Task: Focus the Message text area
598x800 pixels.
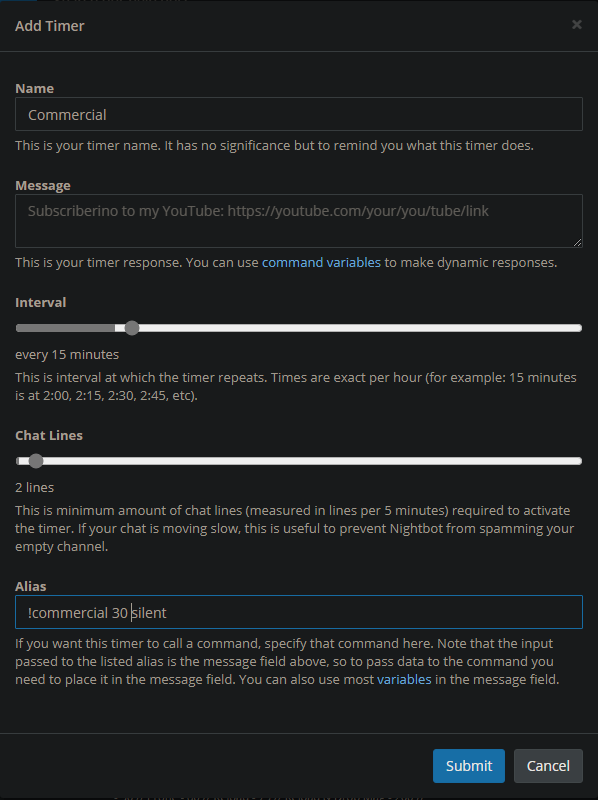Action: pyautogui.click(x=299, y=221)
